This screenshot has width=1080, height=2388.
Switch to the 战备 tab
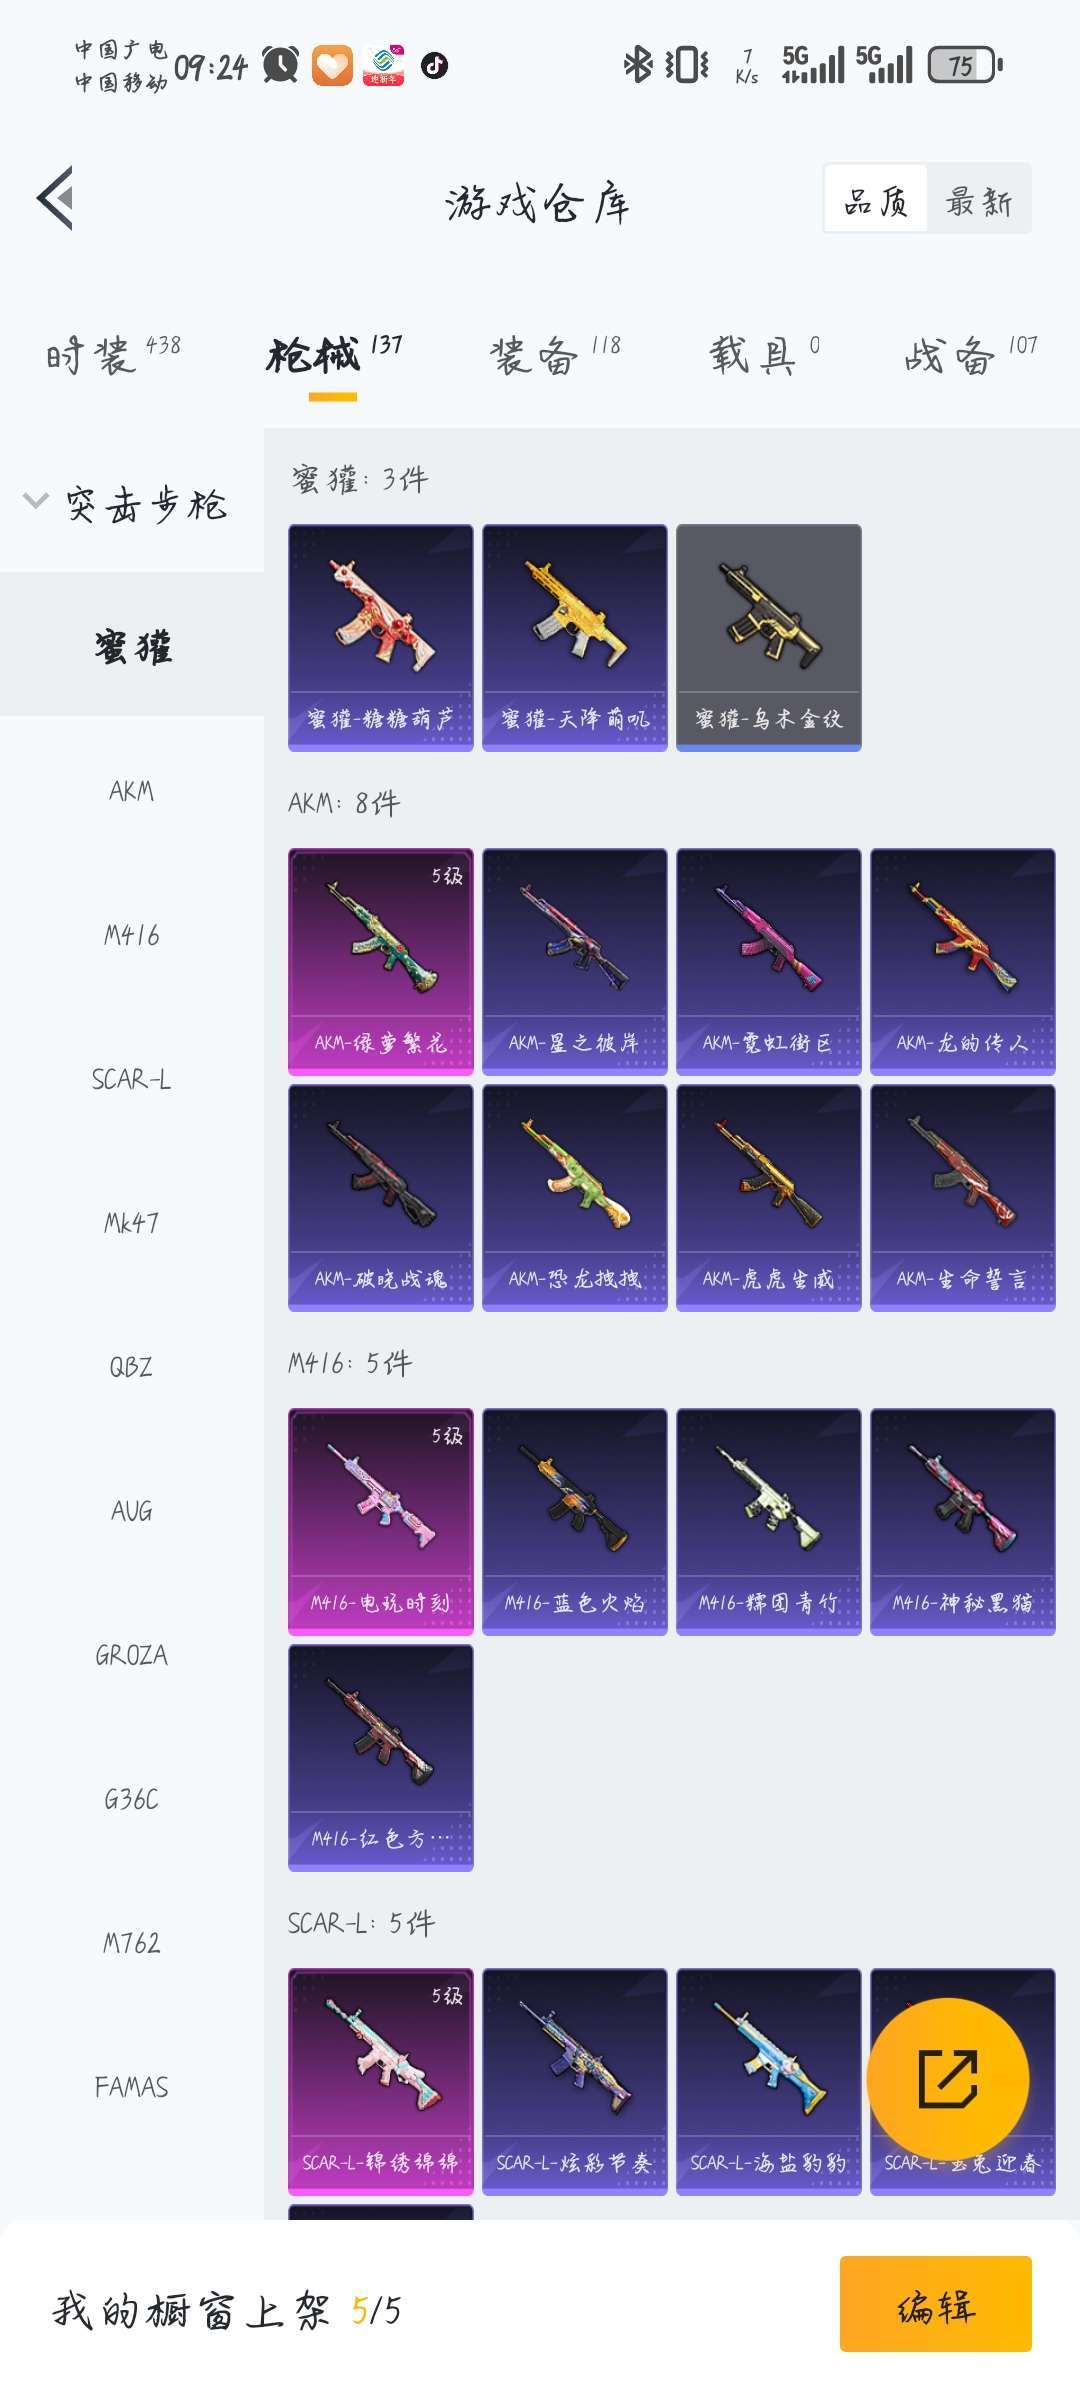click(x=971, y=354)
